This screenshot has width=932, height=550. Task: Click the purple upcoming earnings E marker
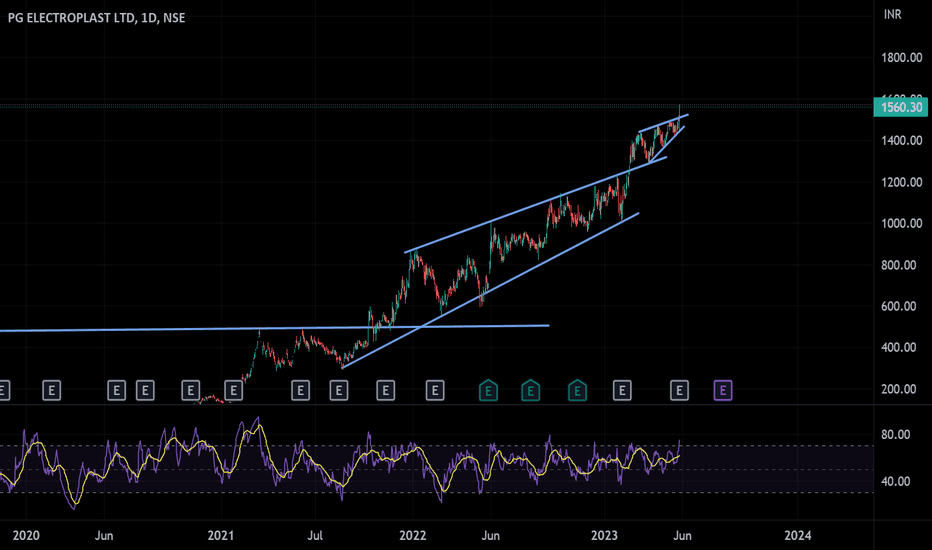click(x=723, y=391)
